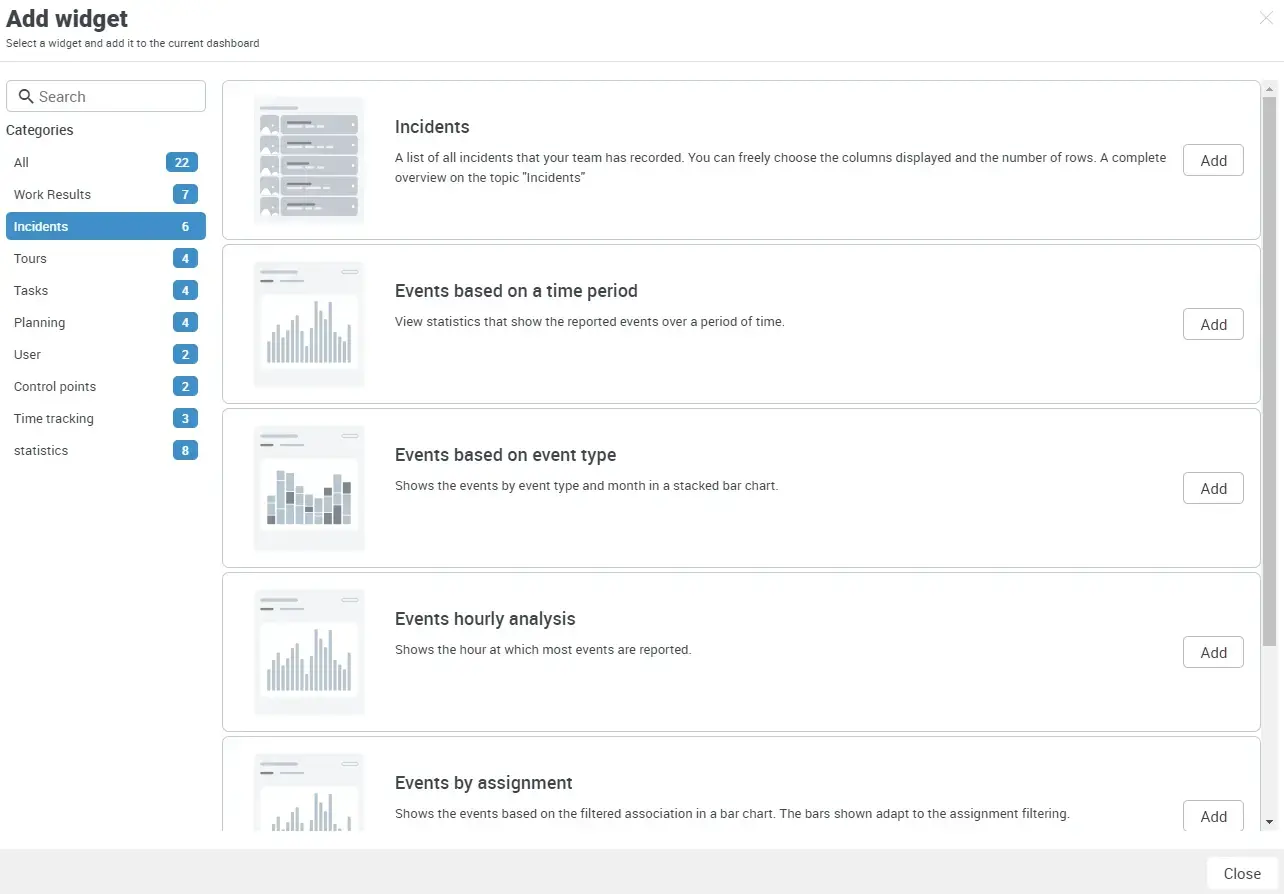The height and width of the screenshot is (894, 1284).
Task: Click the Events based on a time period thumbnail
Action: pos(308,324)
